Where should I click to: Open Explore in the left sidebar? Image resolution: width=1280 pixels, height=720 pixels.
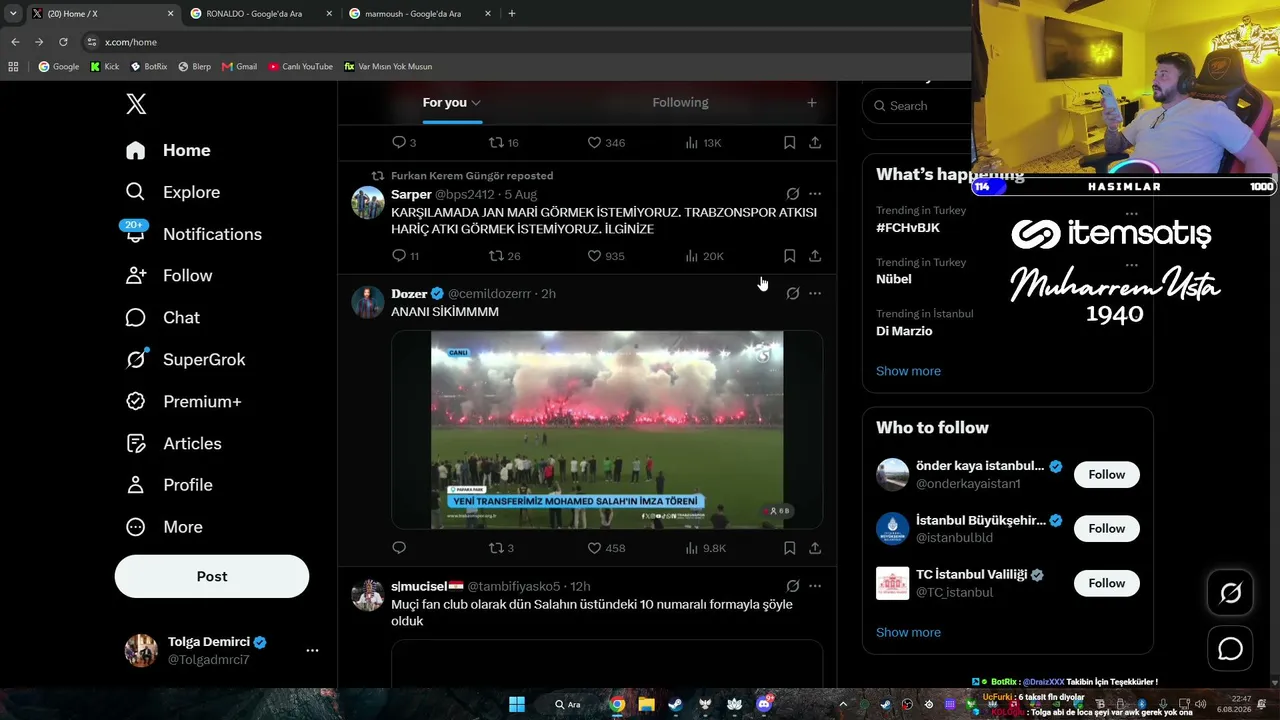[x=172, y=192]
